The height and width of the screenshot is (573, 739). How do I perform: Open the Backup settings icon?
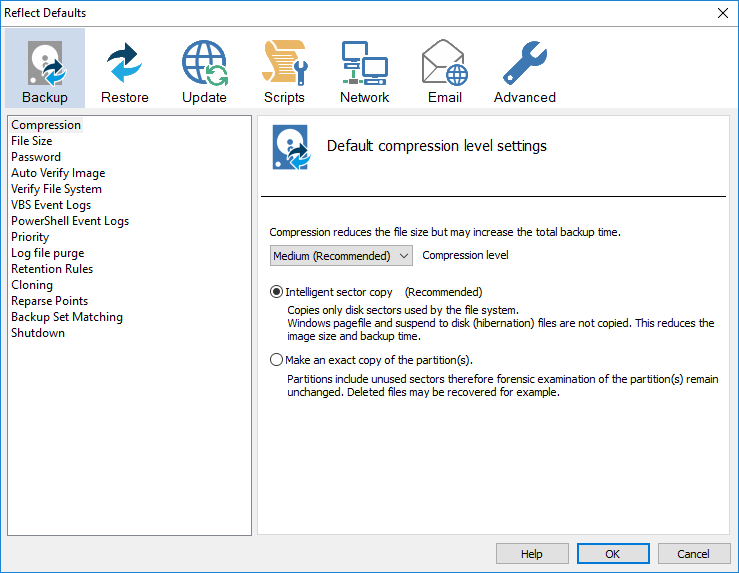45,64
